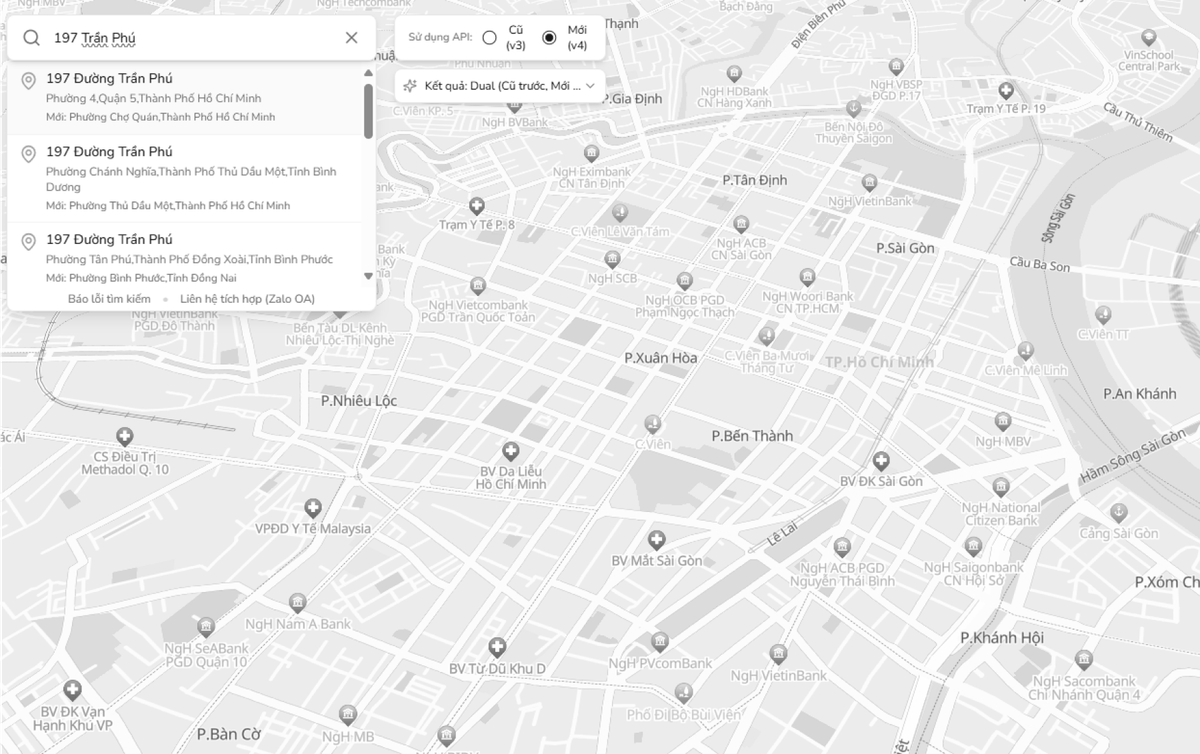Viewport: 1200px width, 754px height.
Task: Click the Bến Nội Đô Thuyền Sài Gòn marker
Action: tap(852, 107)
